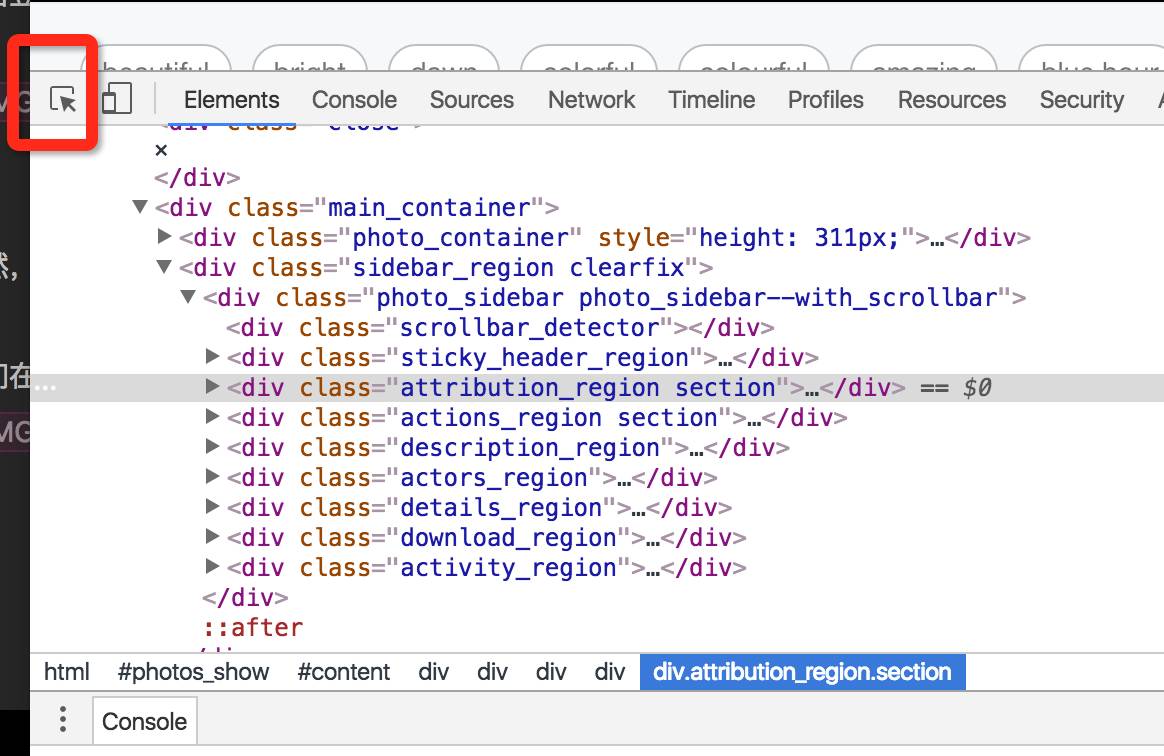Toggle the device toolbar icon
Image resolution: width=1164 pixels, height=756 pixels.
coord(117,98)
